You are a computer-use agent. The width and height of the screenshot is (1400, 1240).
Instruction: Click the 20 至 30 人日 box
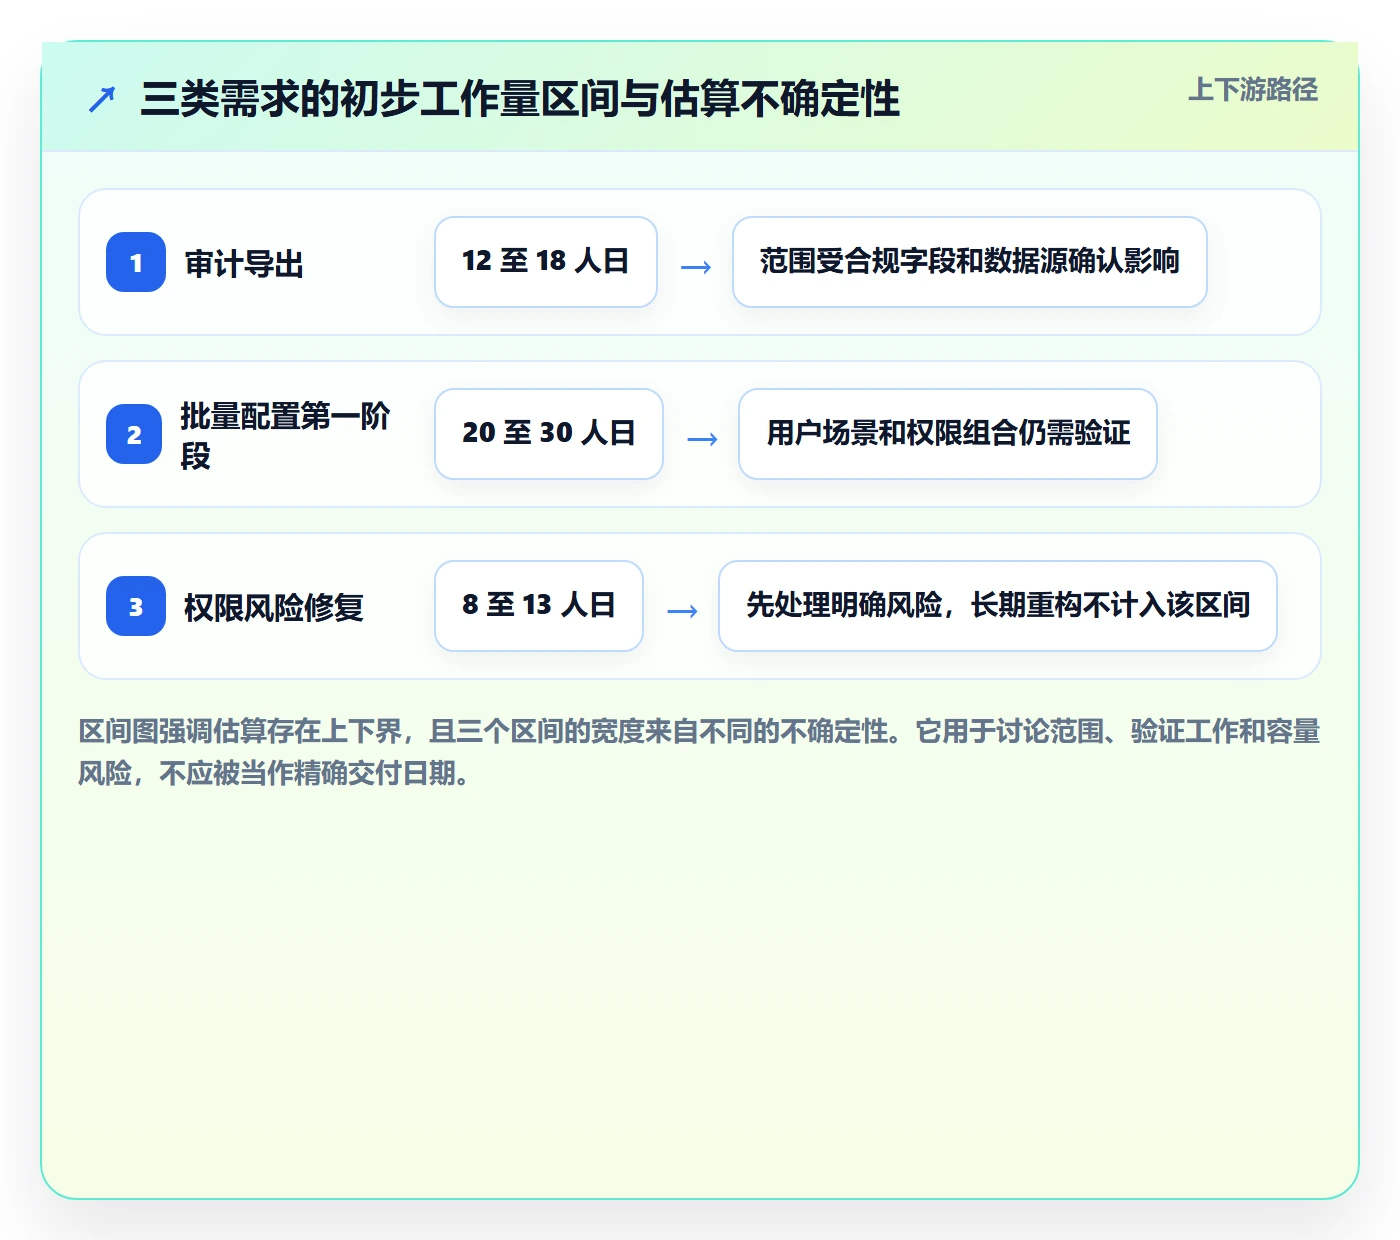549,434
